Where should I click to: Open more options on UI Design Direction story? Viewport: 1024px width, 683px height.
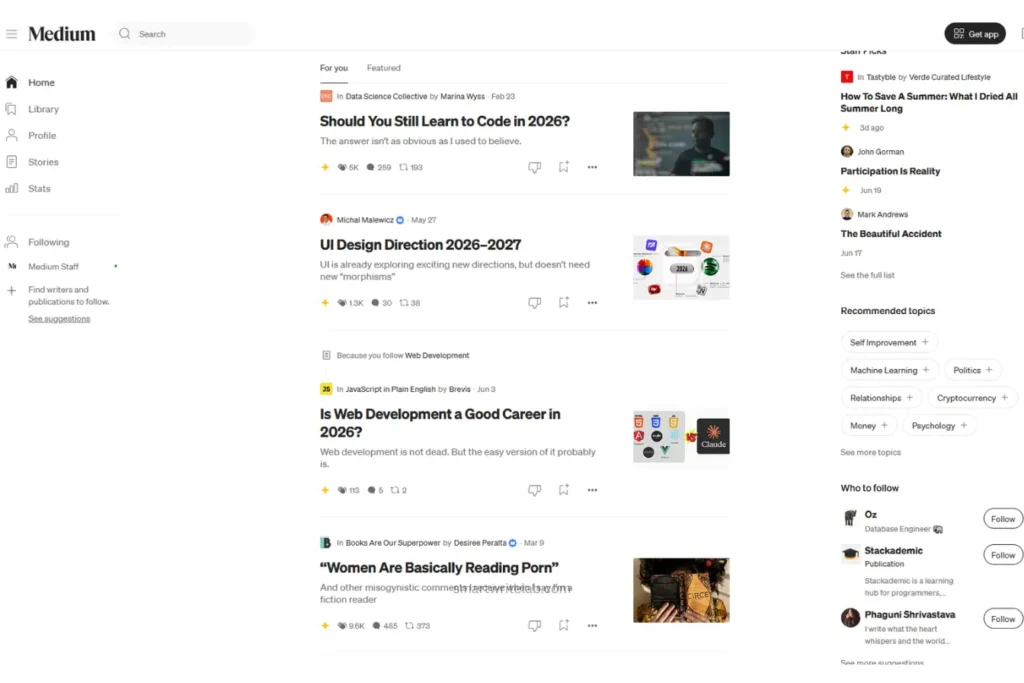(x=592, y=302)
